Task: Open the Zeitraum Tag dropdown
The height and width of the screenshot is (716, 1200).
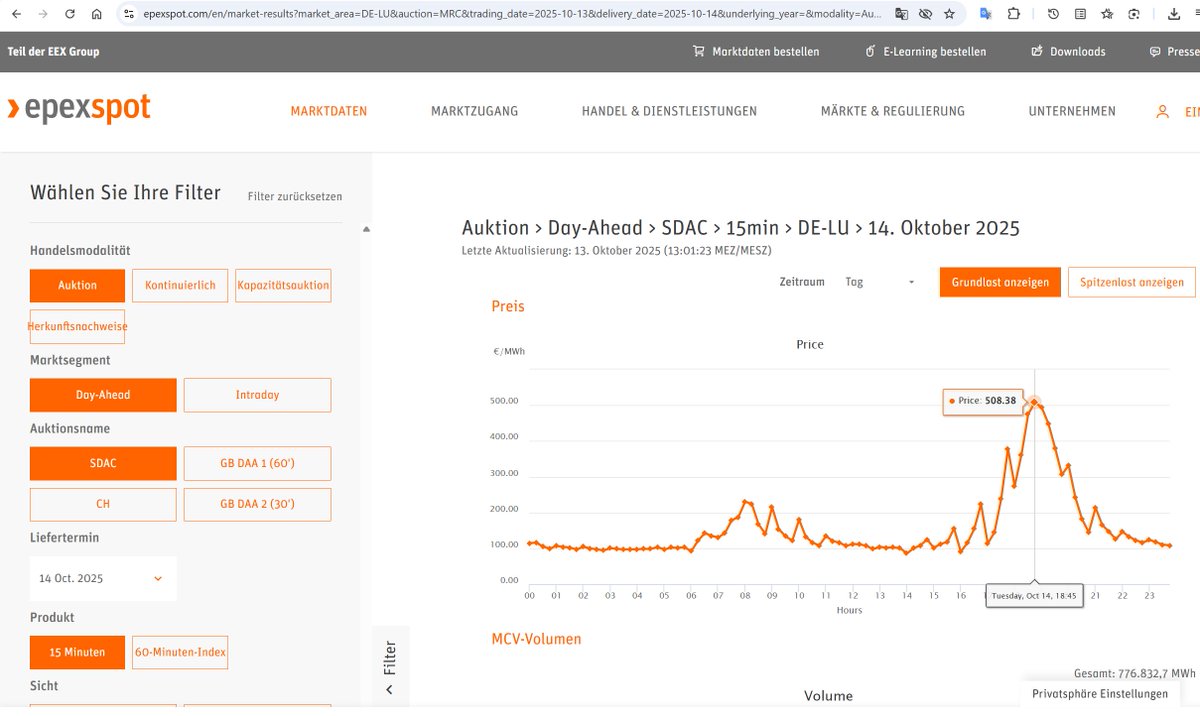Action: click(x=880, y=282)
